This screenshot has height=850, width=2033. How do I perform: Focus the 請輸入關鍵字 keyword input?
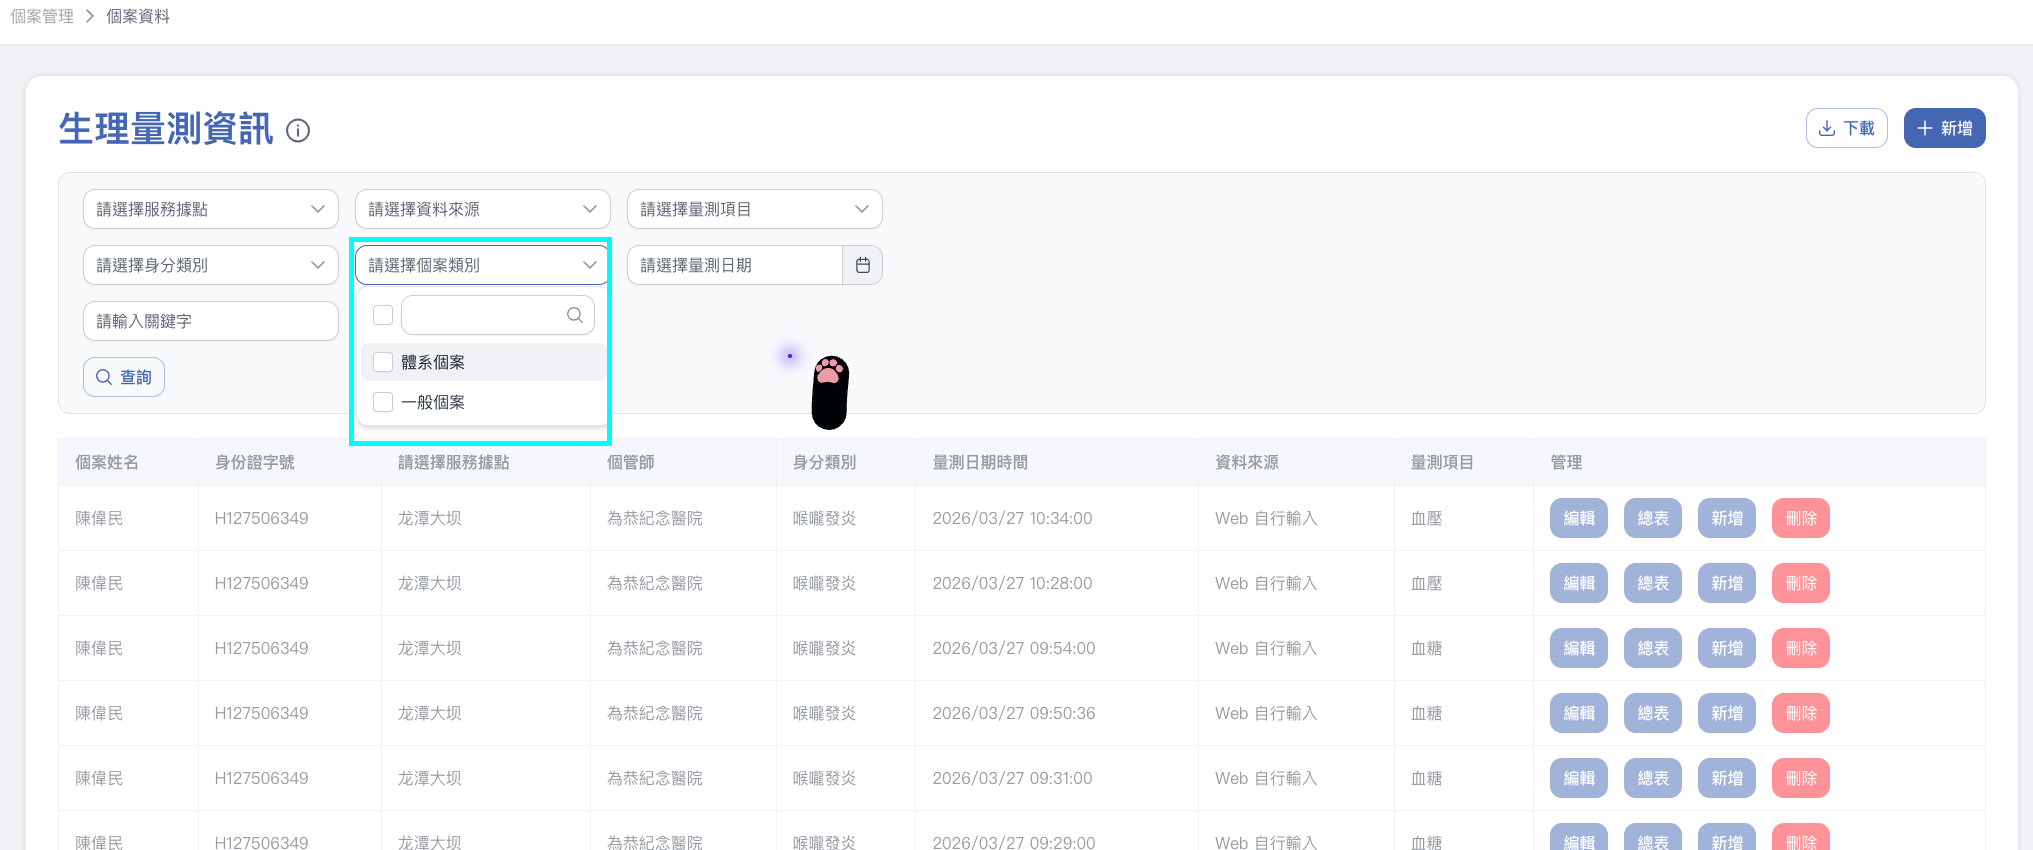click(x=210, y=321)
